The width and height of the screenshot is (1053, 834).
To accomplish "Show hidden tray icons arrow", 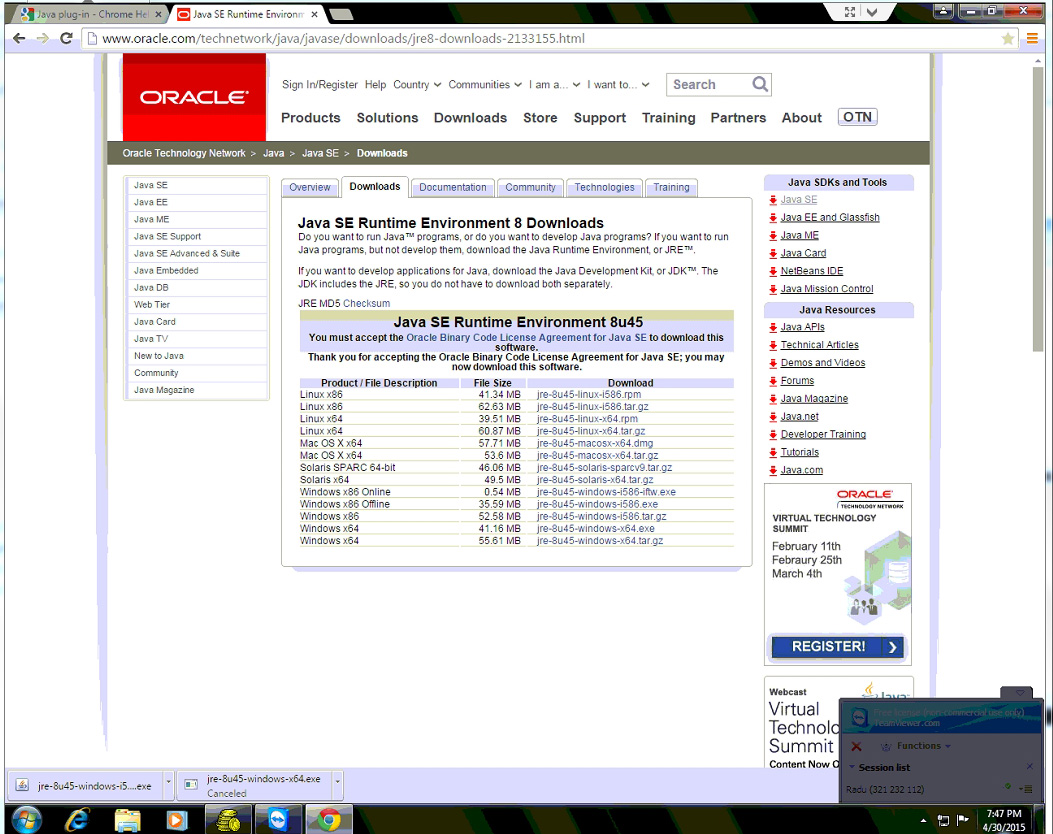I will point(923,820).
